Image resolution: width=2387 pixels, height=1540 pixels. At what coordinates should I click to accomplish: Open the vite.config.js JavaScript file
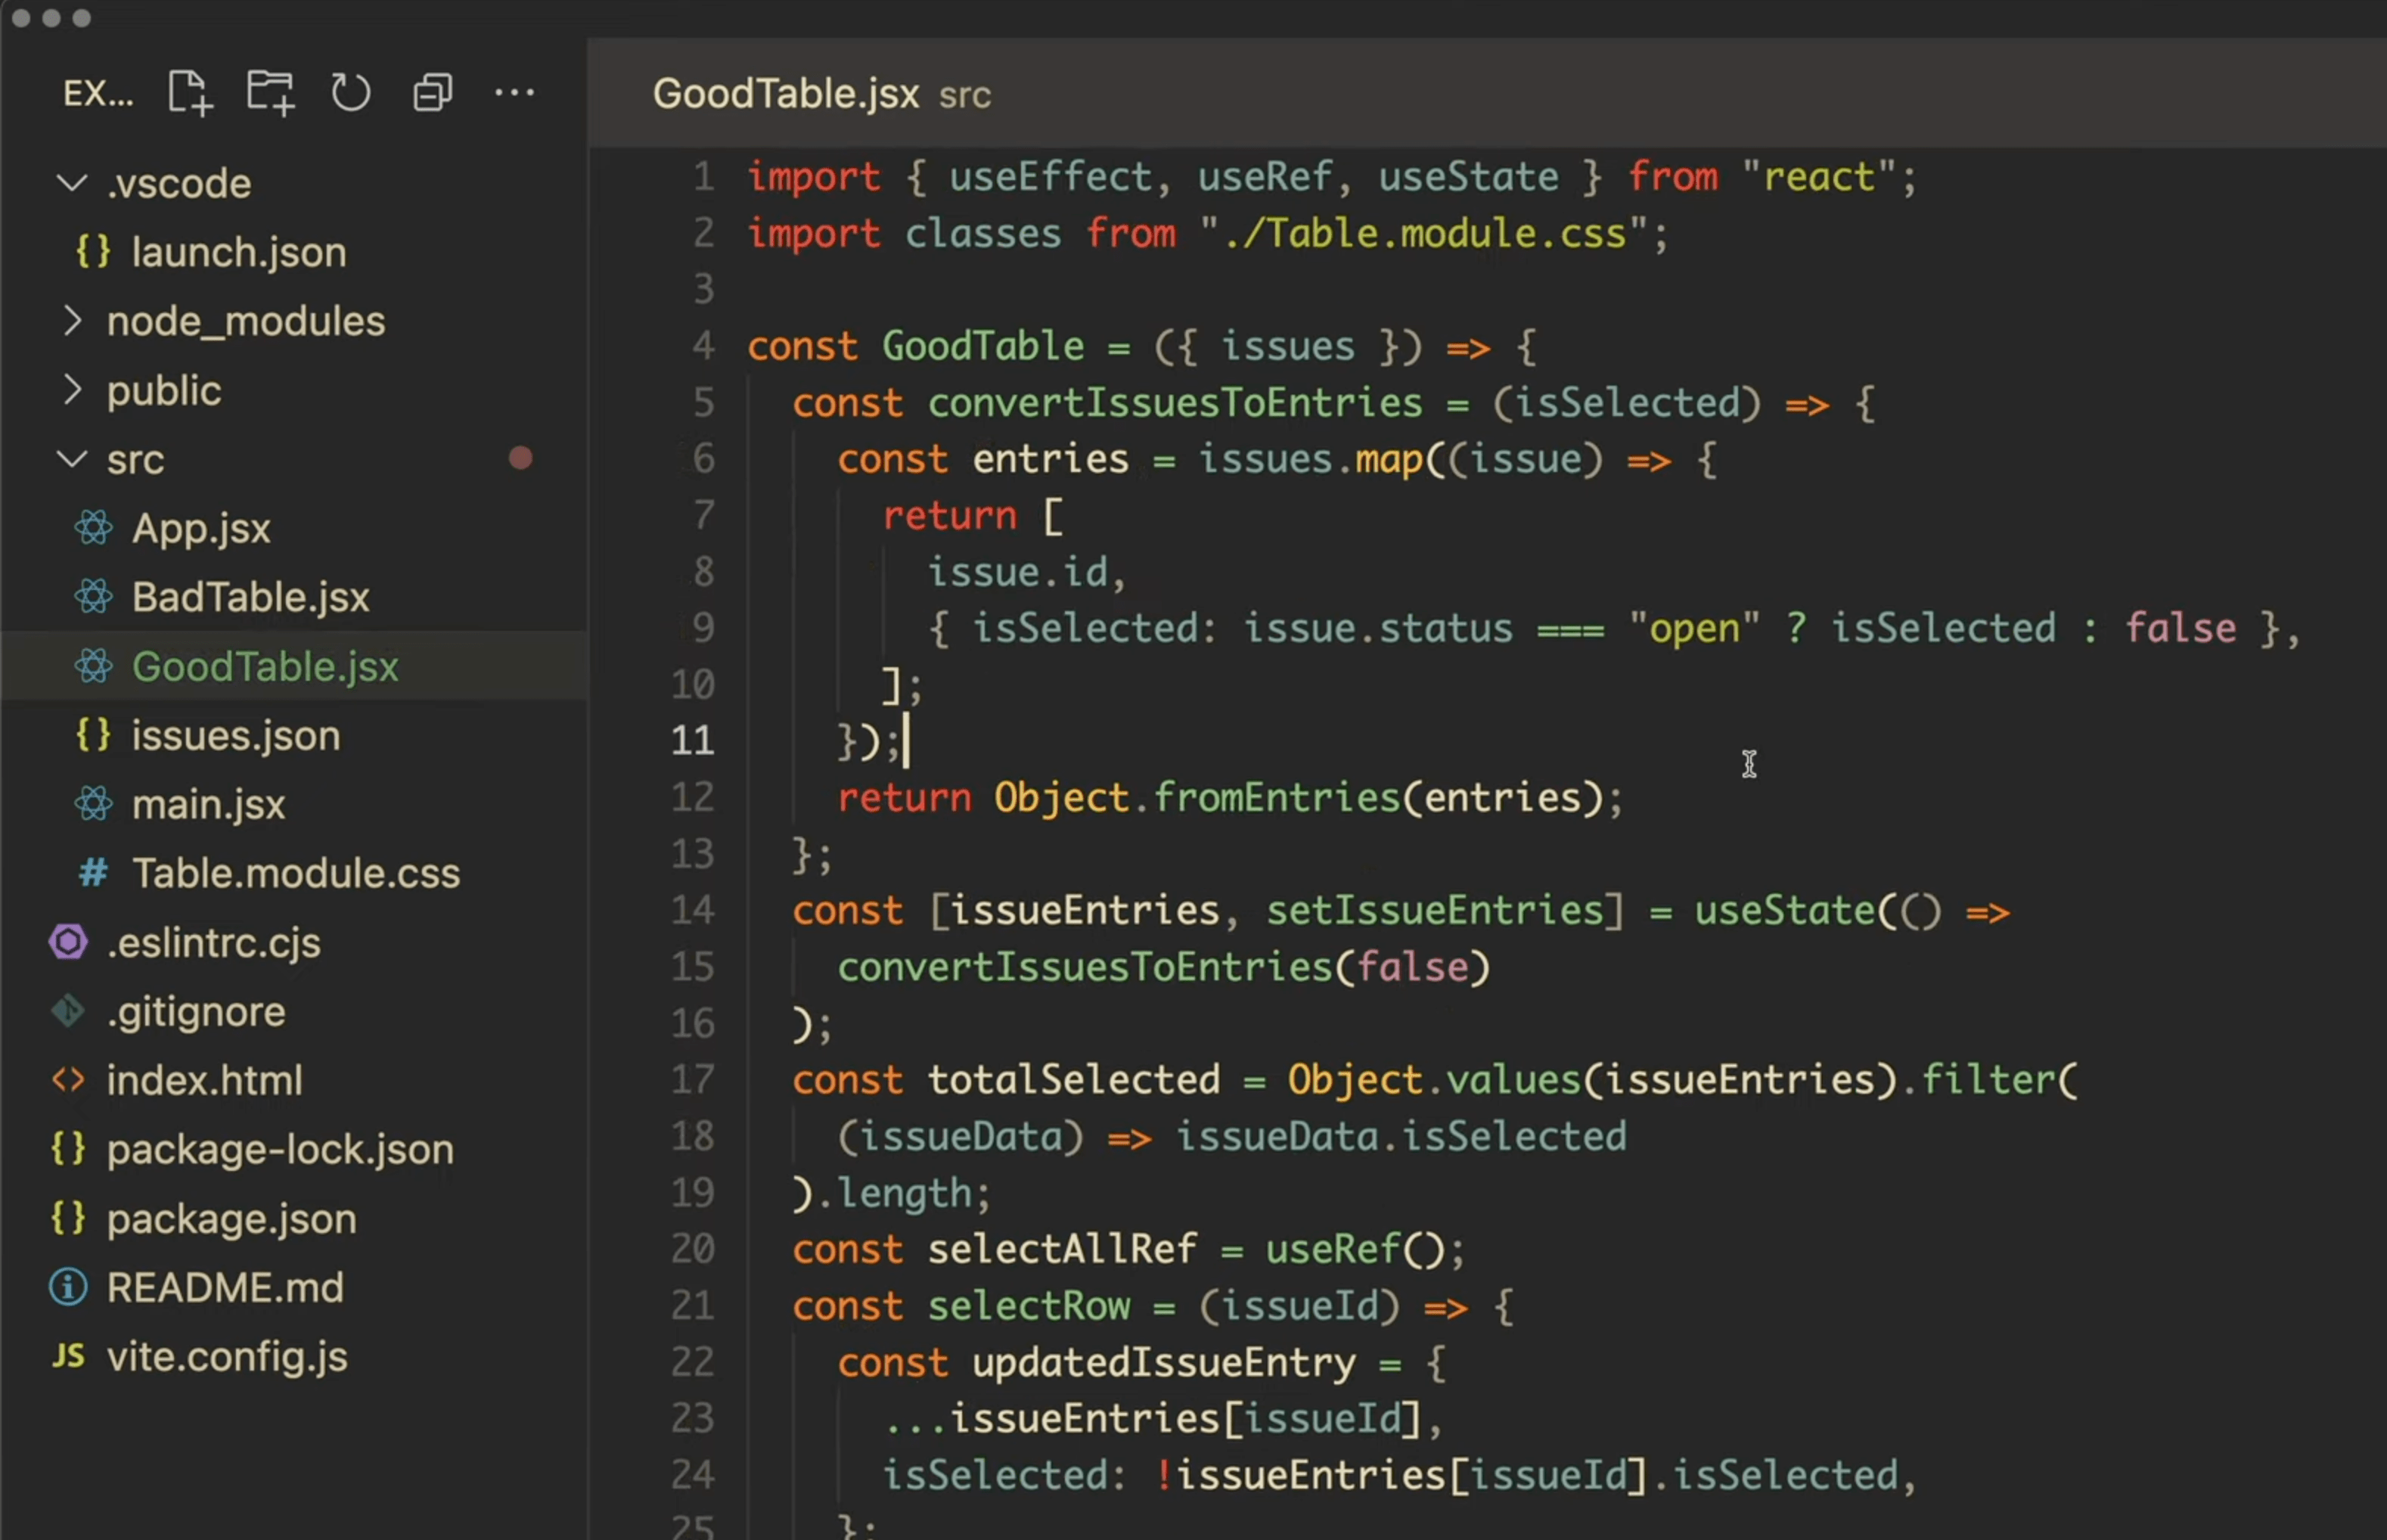click(227, 1356)
